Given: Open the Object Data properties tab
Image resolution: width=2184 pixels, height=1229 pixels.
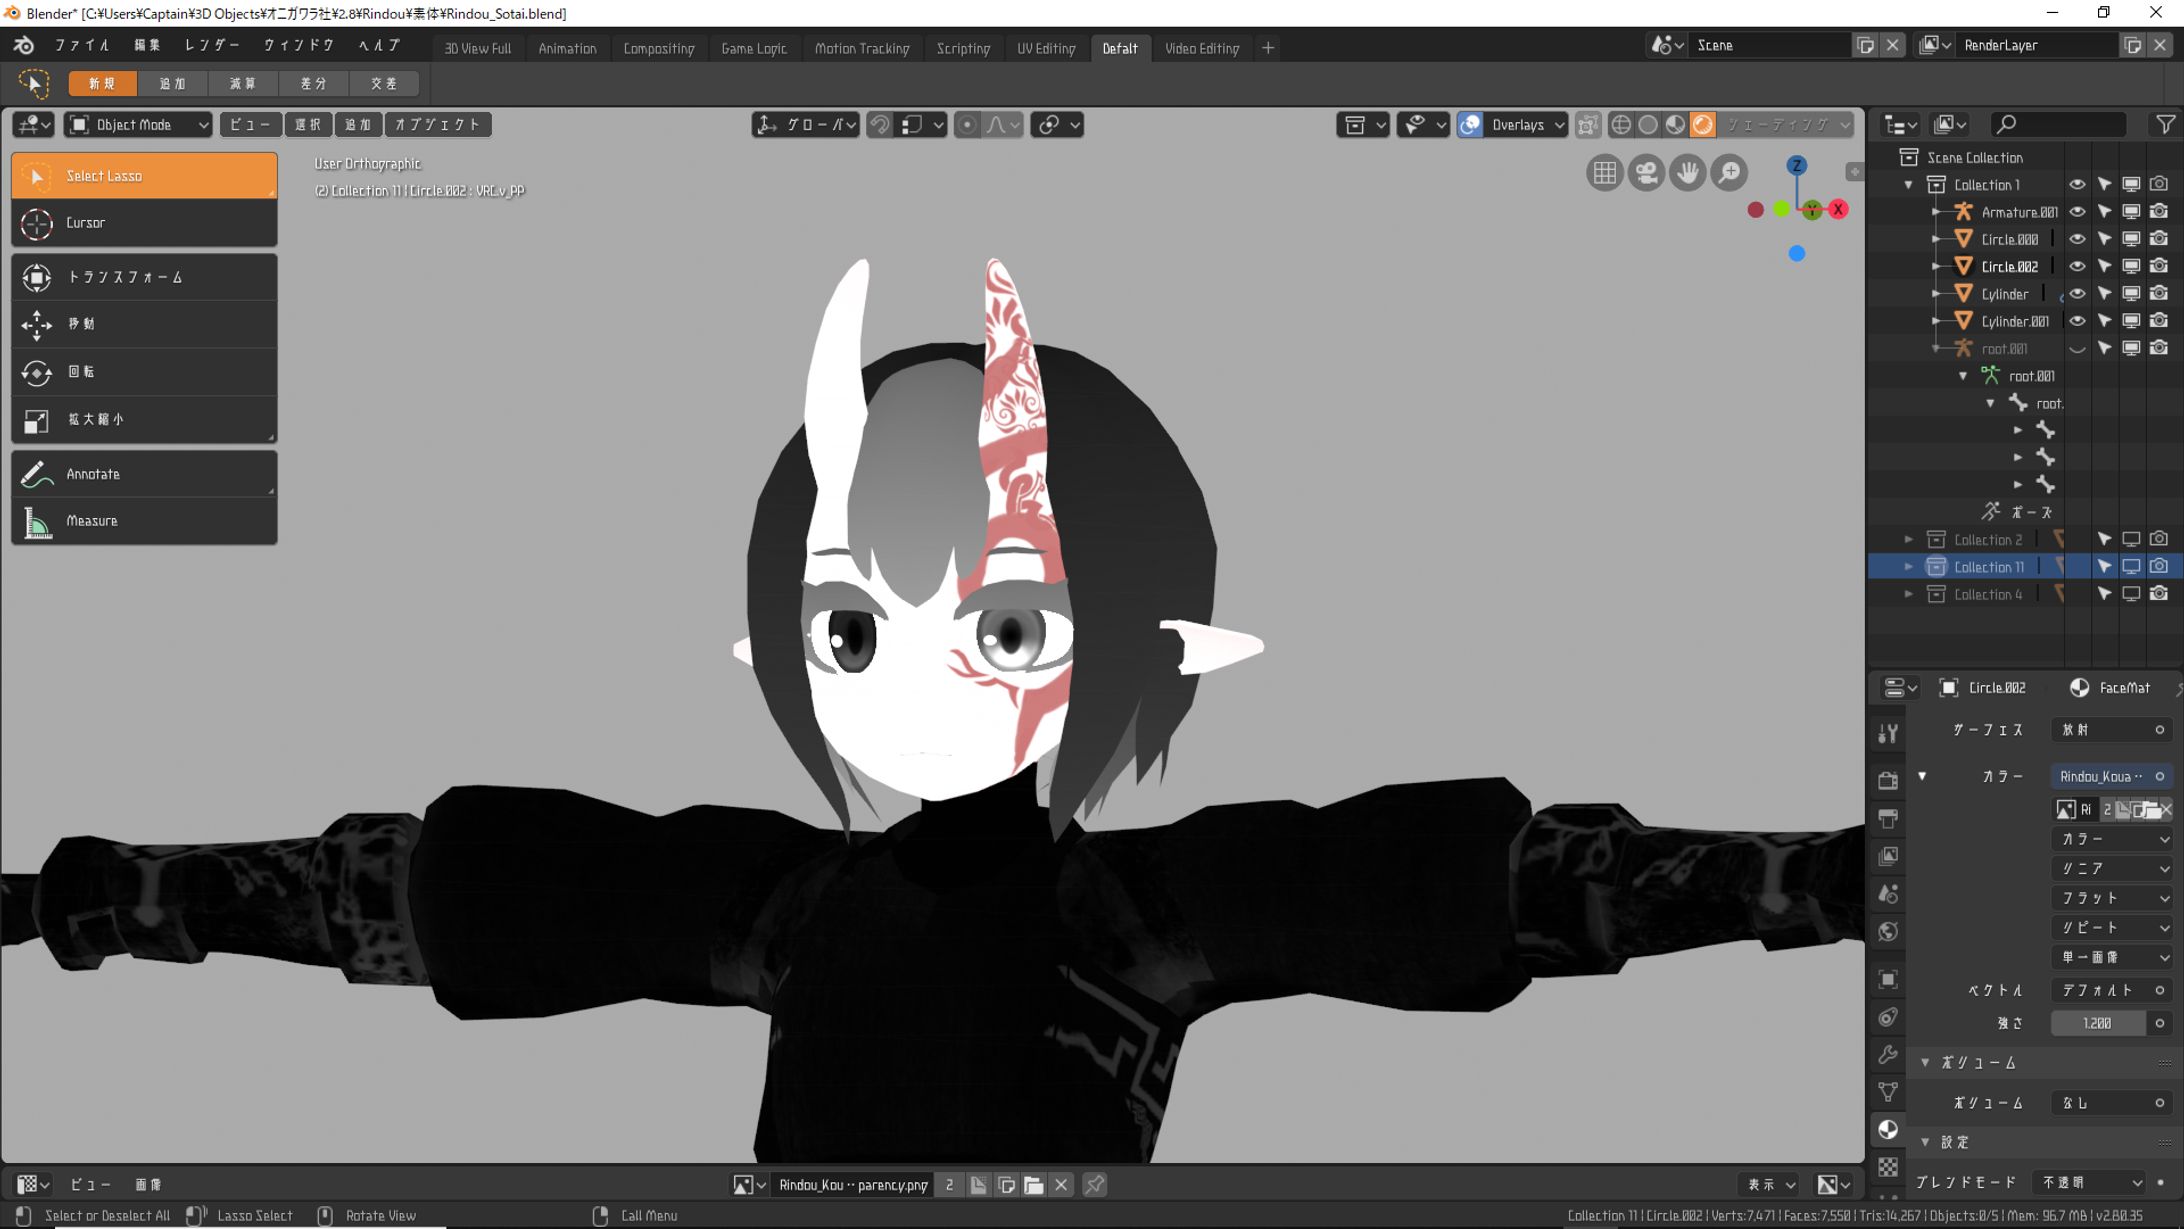Looking at the screenshot, I should click(1888, 1092).
